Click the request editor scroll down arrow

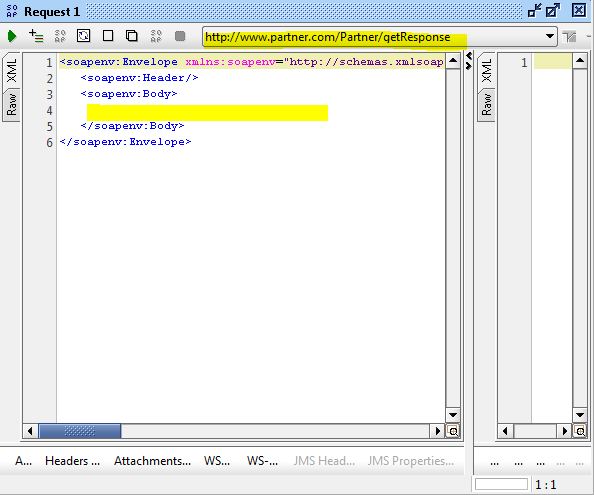(453, 415)
